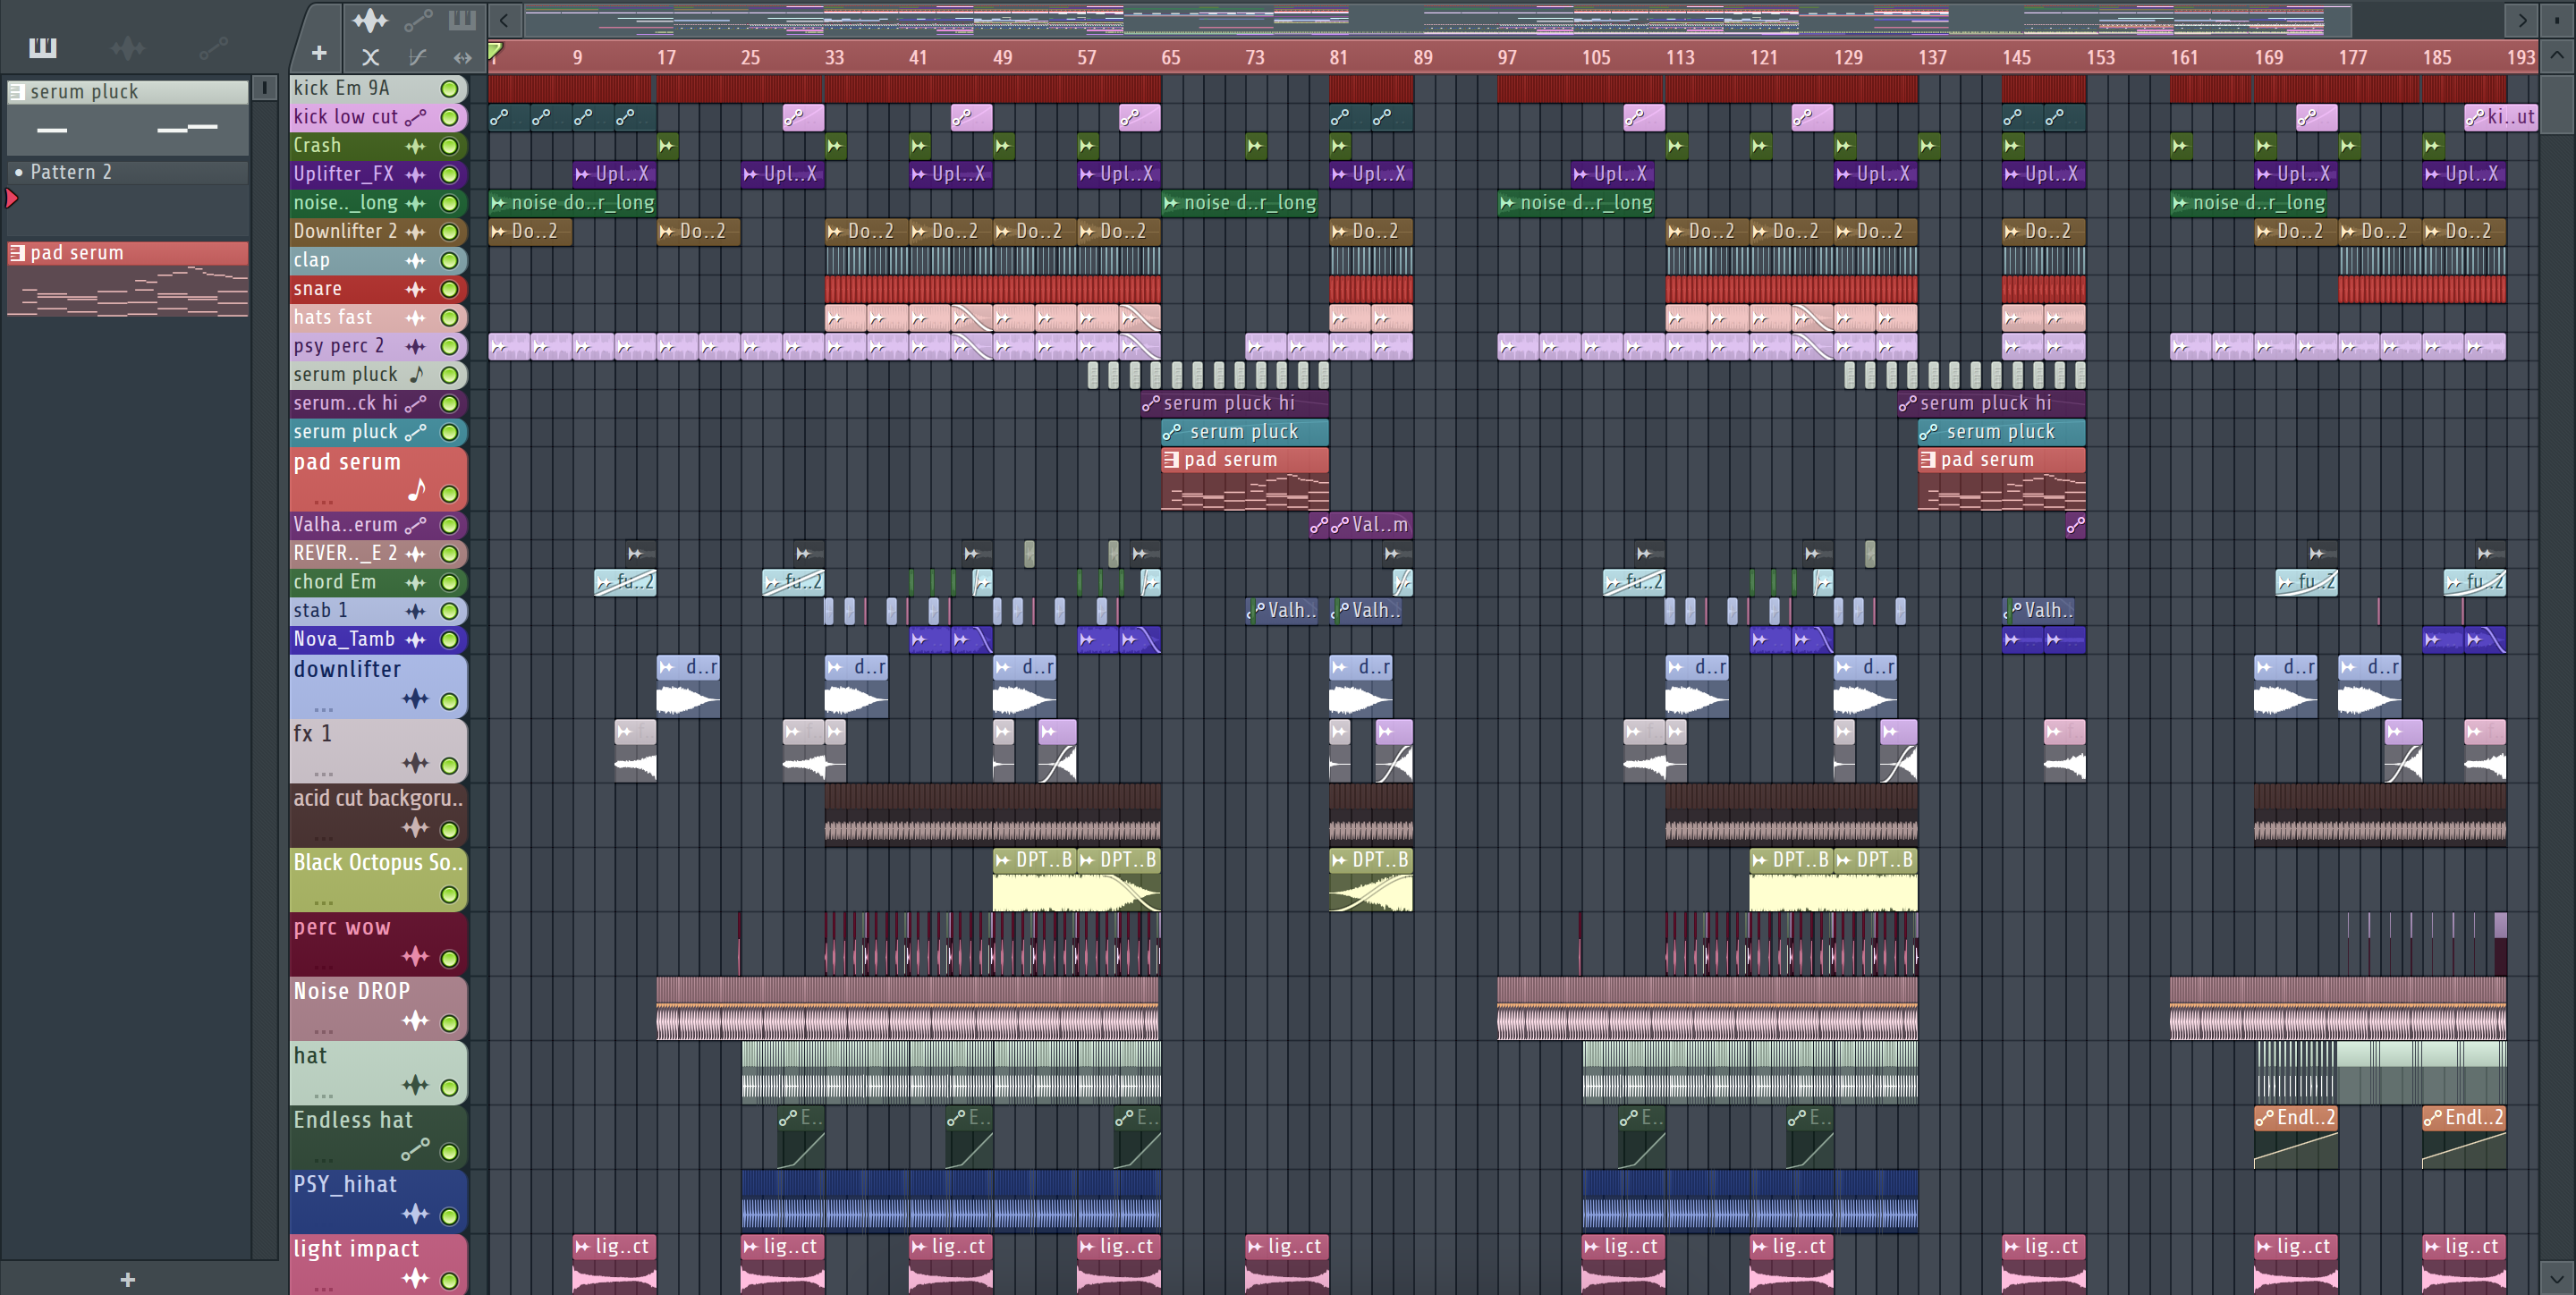
Task: Click automation icon on Valha..erum track
Action: [415, 525]
